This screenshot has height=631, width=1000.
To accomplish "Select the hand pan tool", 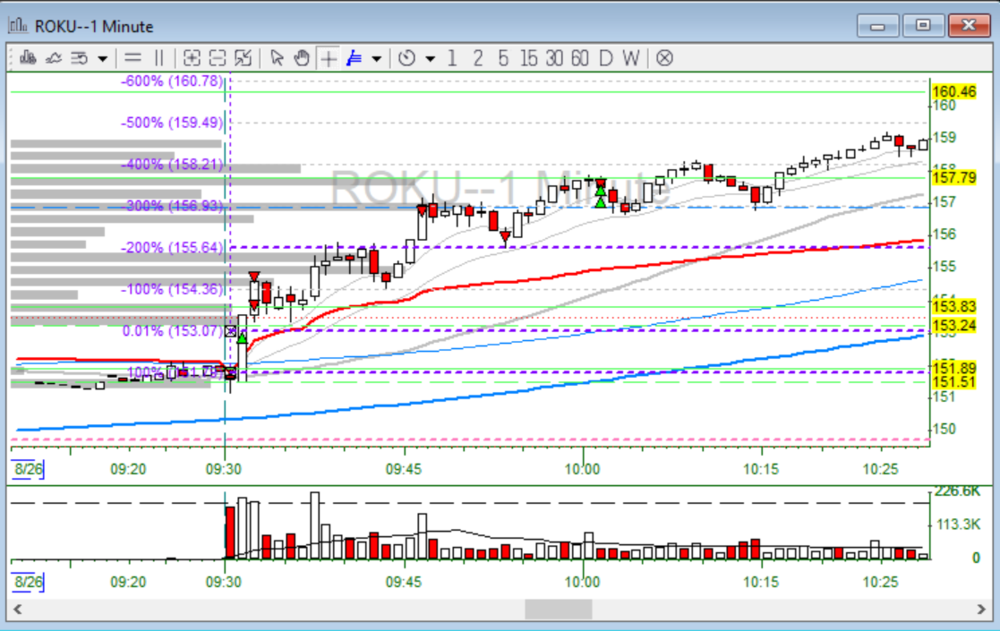I will pos(302,58).
